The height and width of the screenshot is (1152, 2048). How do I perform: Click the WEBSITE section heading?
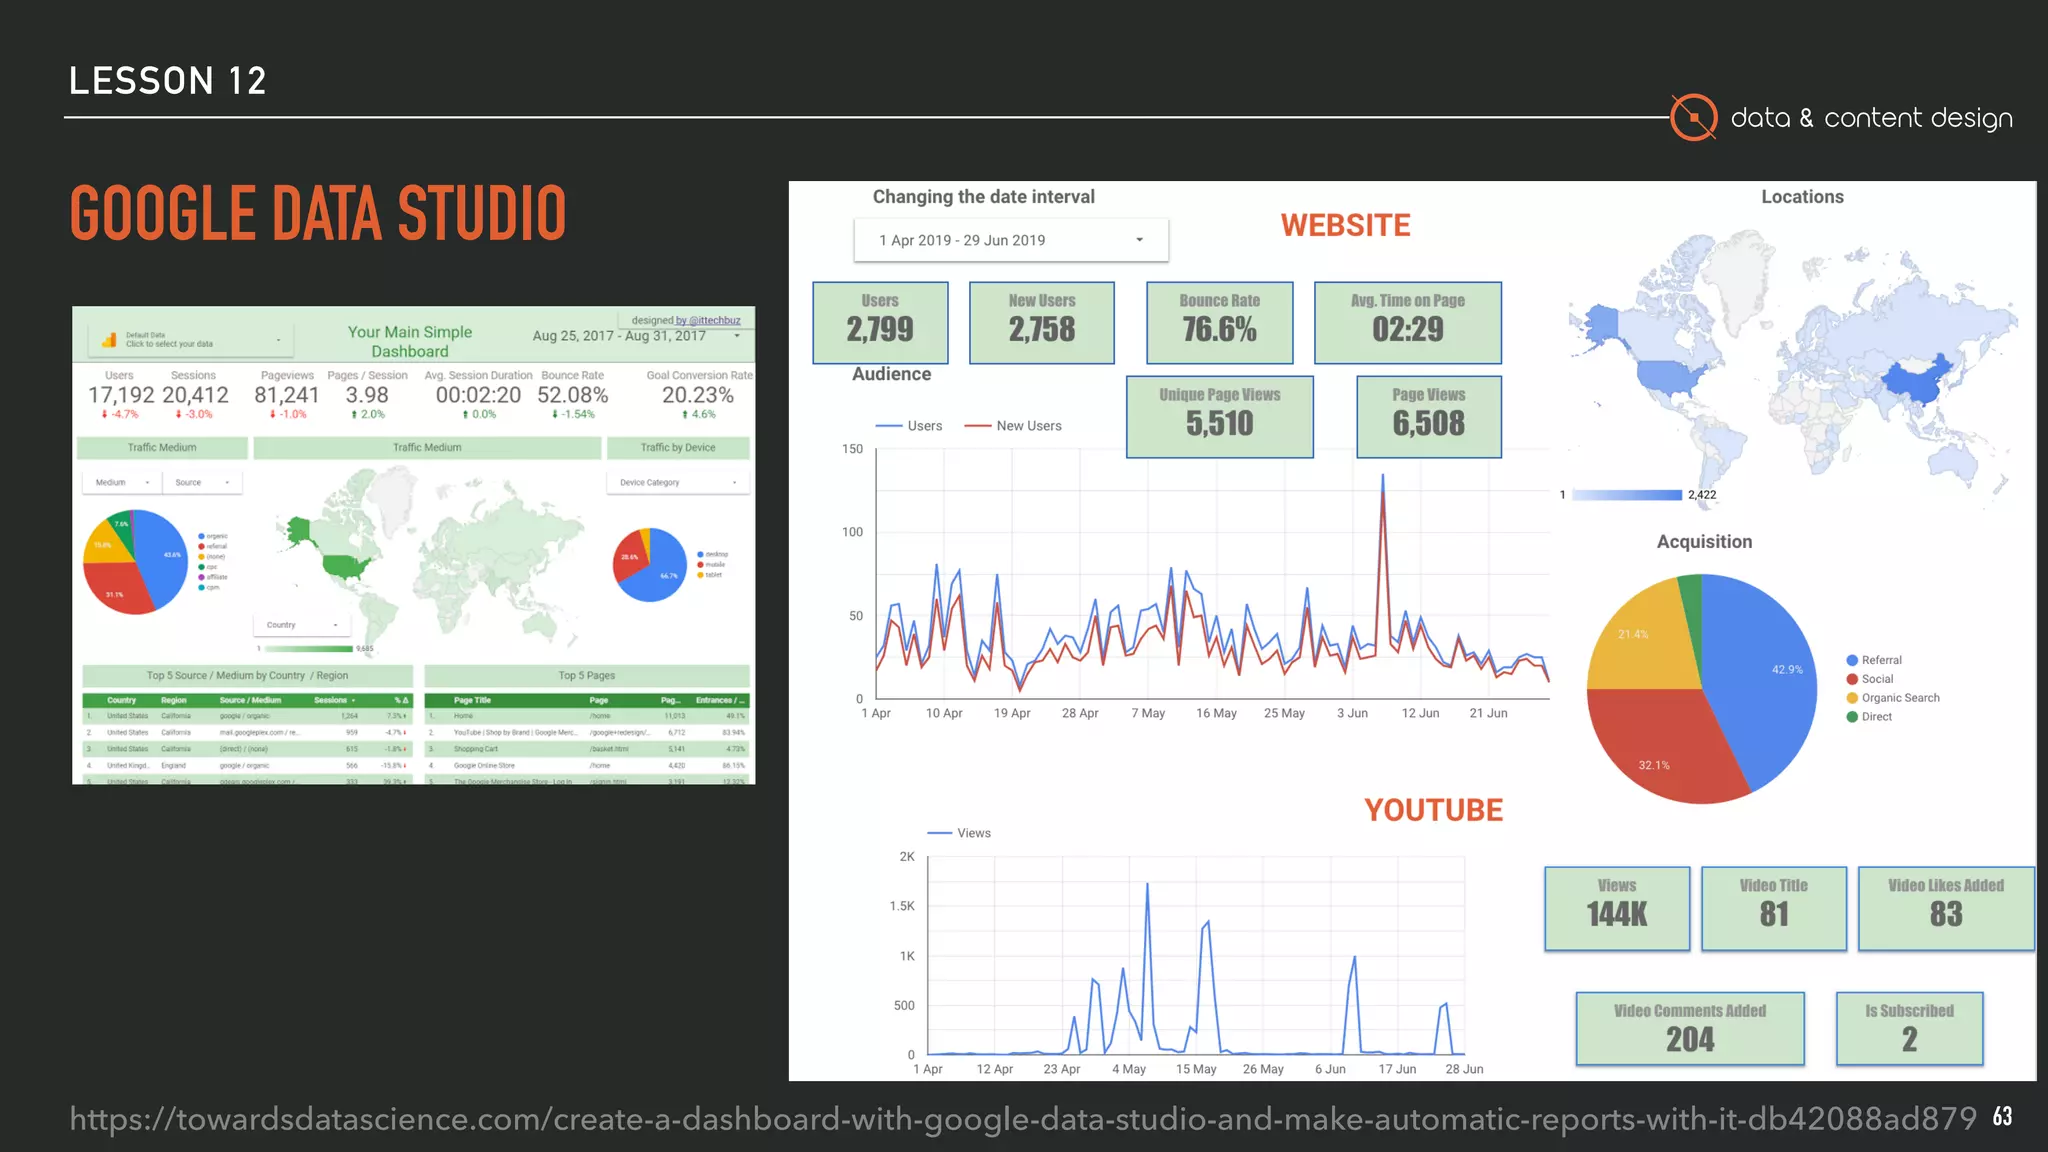[x=1345, y=226]
